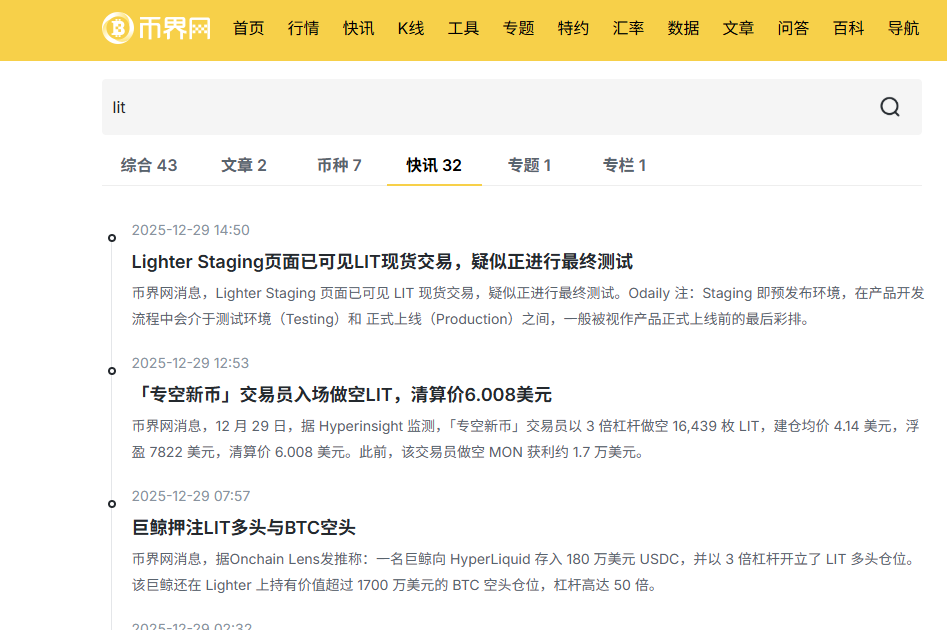Open the 数据 nav item
947x630 pixels.
(683, 28)
